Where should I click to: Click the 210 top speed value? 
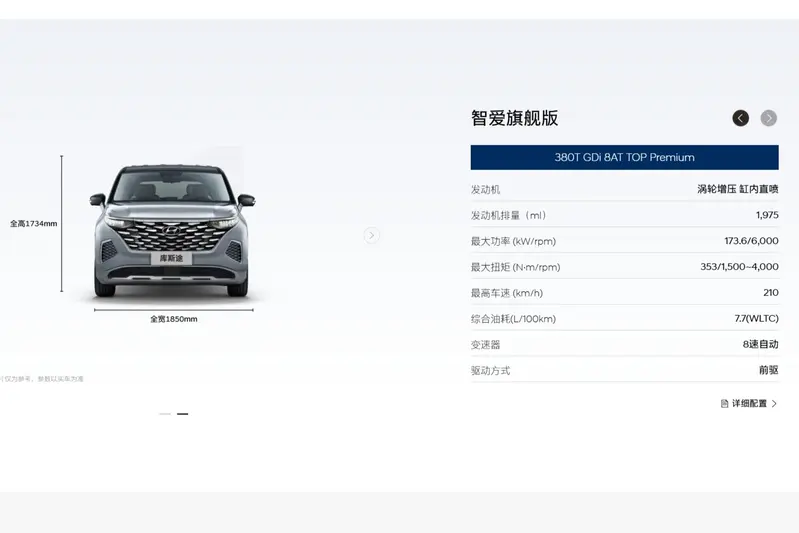[770, 292]
